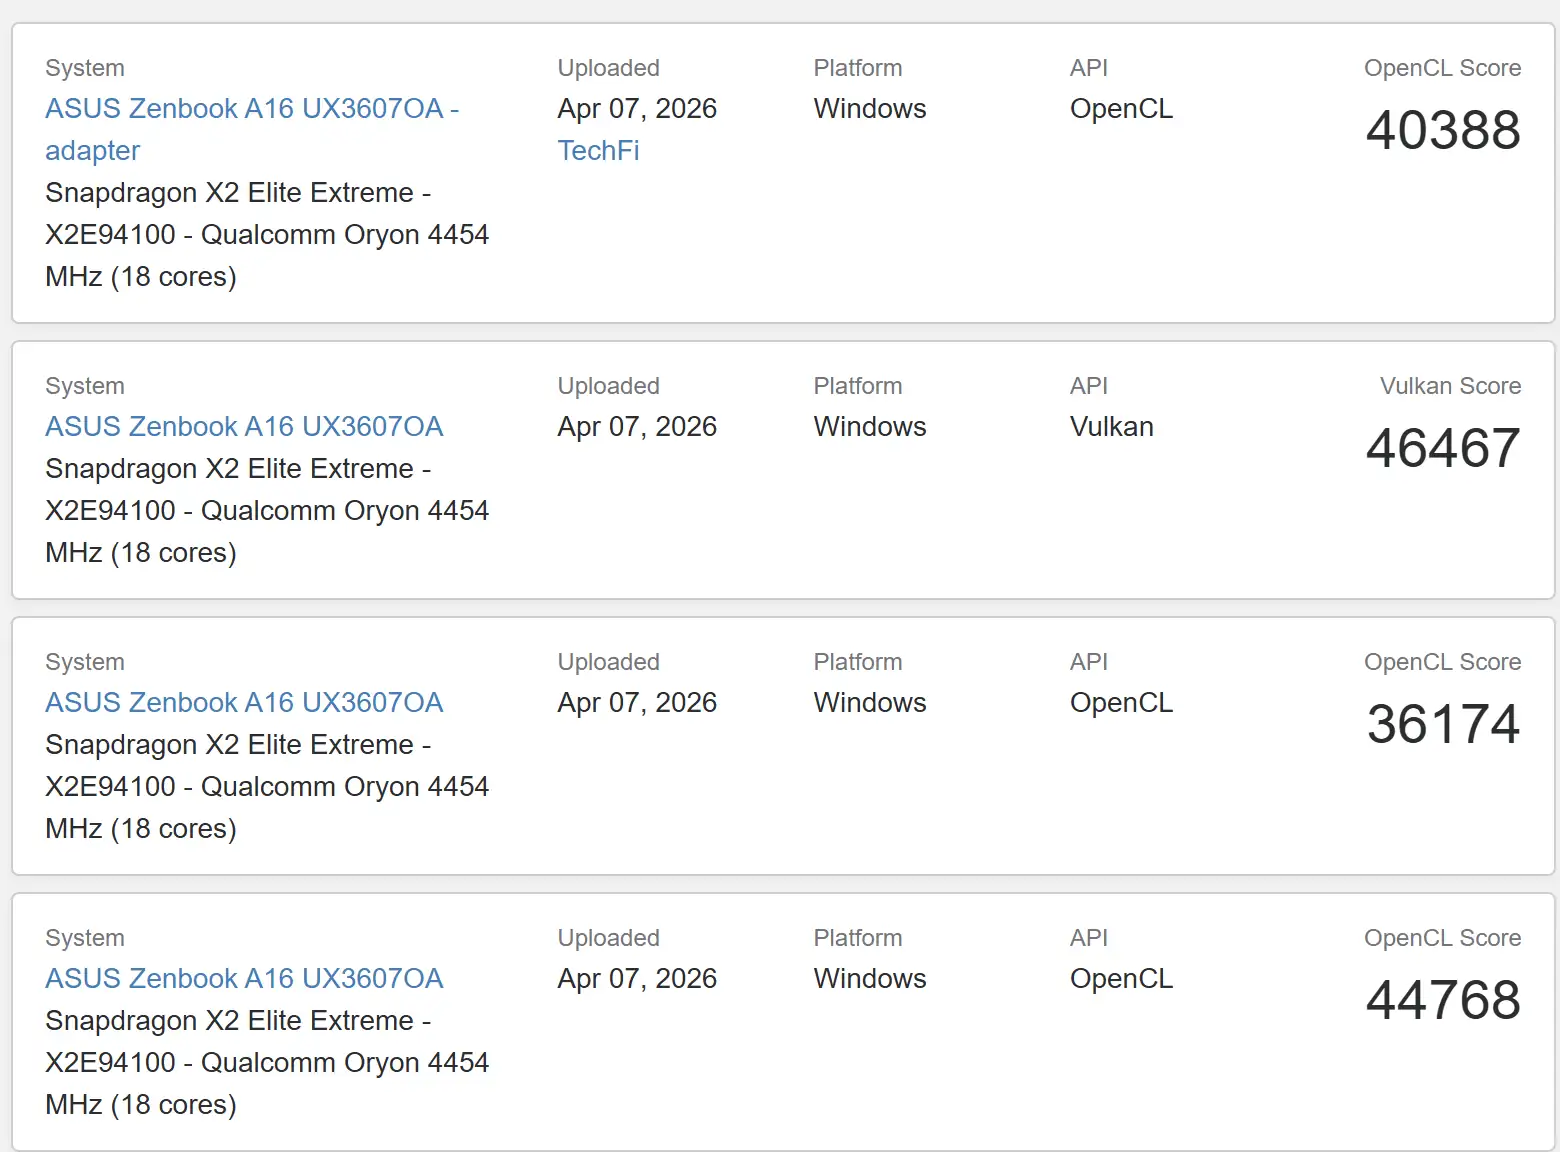Click the OpenCL API value beside score 44768

click(x=1121, y=978)
